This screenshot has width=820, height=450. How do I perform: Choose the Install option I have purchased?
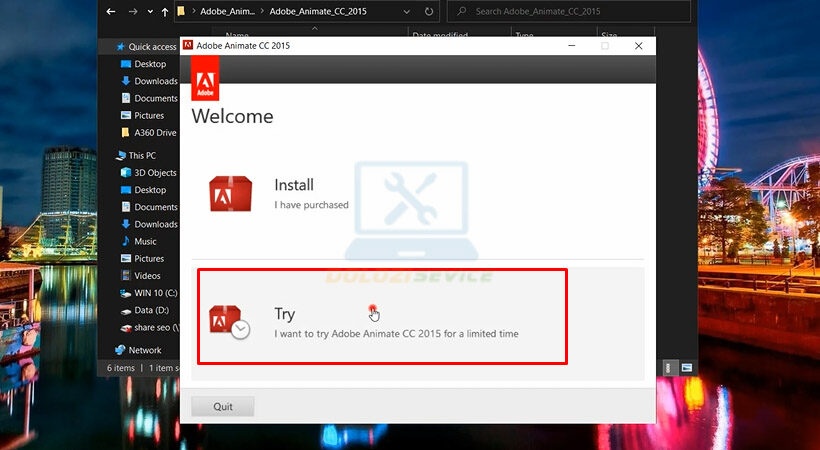point(417,195)
